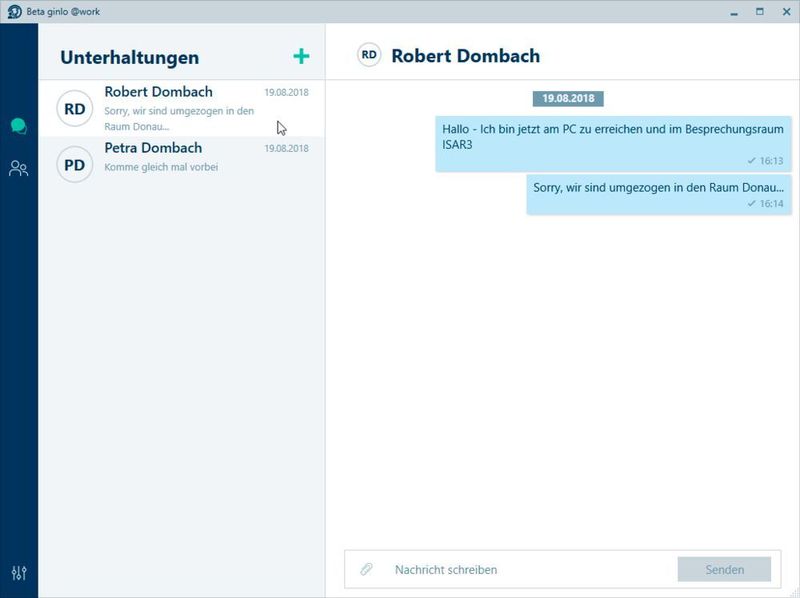Viewport: 800px width, 598px height.
Task: Click RD avatar in conversation list
Action: (74, 109)
